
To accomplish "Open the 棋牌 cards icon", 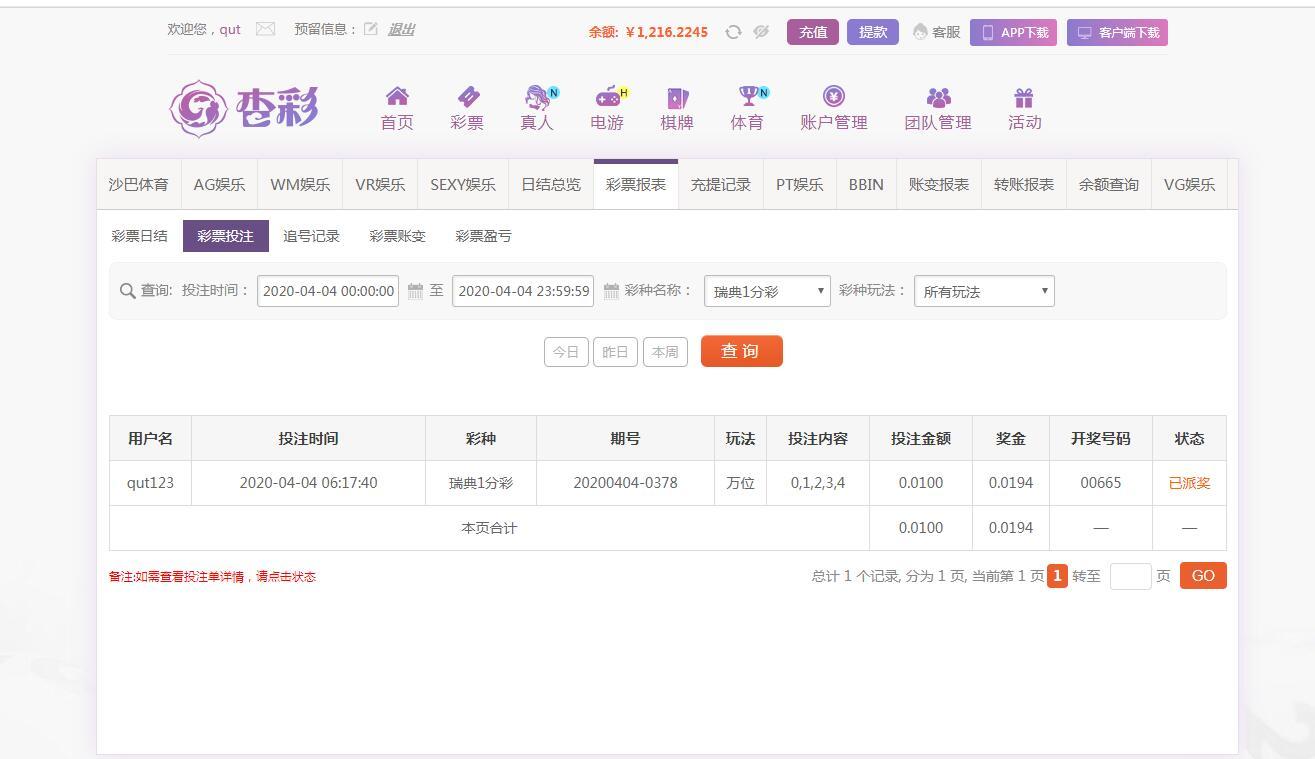I will [677, 97].
